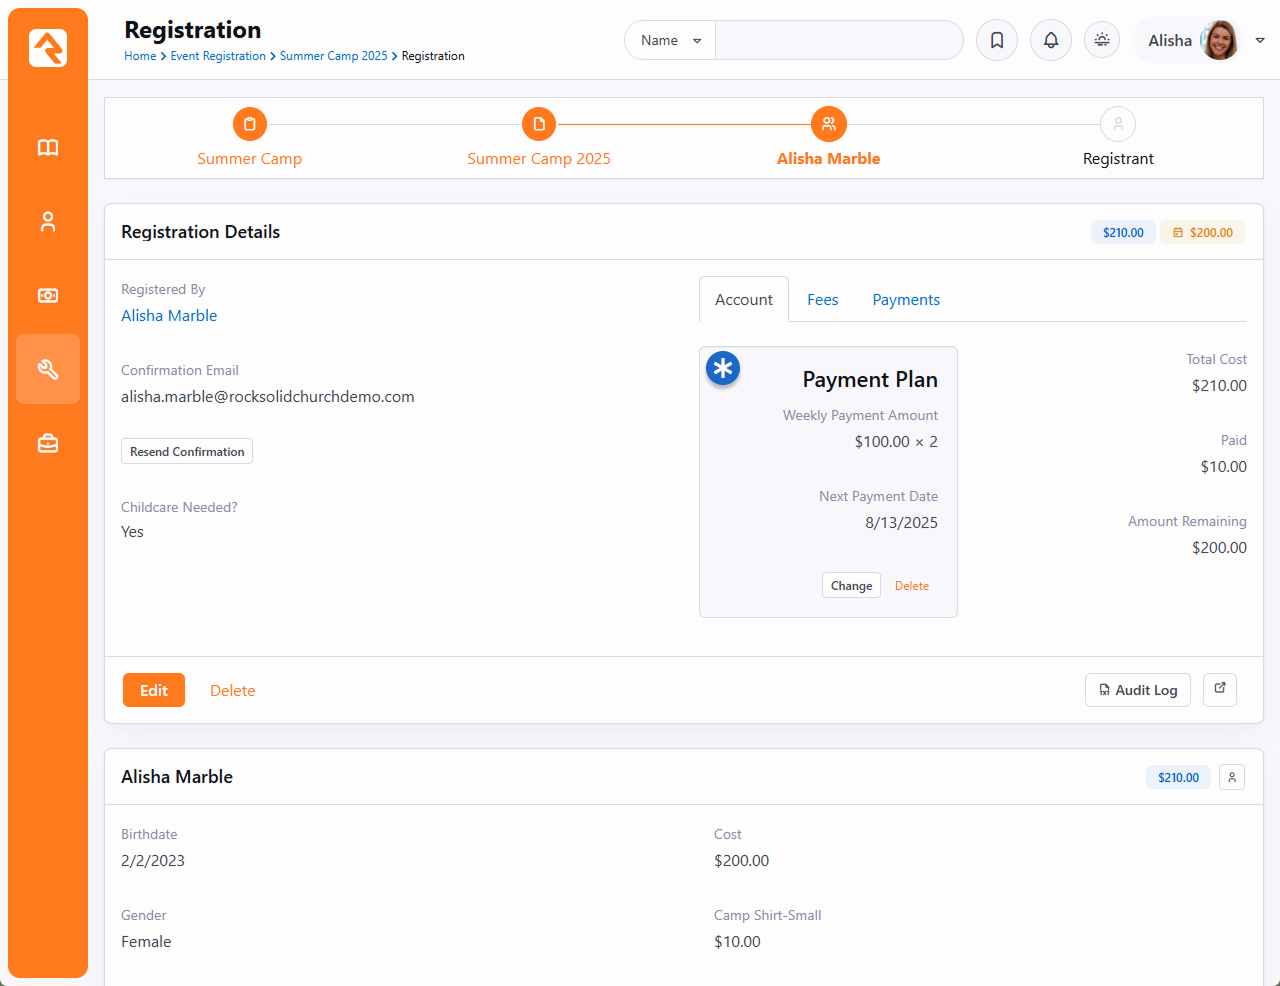Expand the Name search type dropdown
The width and height of the screenshot is (1280, 986).
coord(670,41)
